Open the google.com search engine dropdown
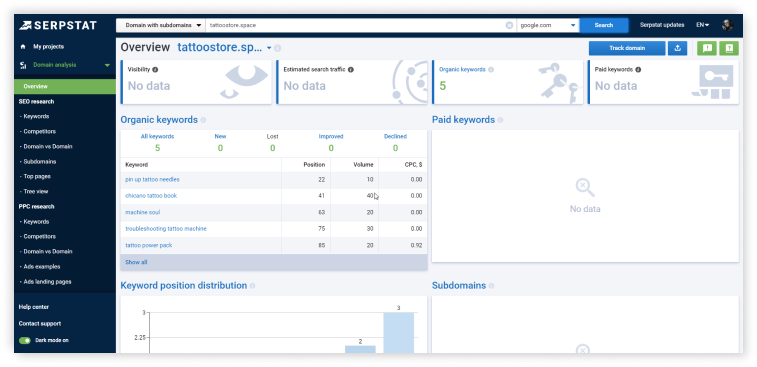757x367 pixels. point(548,25)
